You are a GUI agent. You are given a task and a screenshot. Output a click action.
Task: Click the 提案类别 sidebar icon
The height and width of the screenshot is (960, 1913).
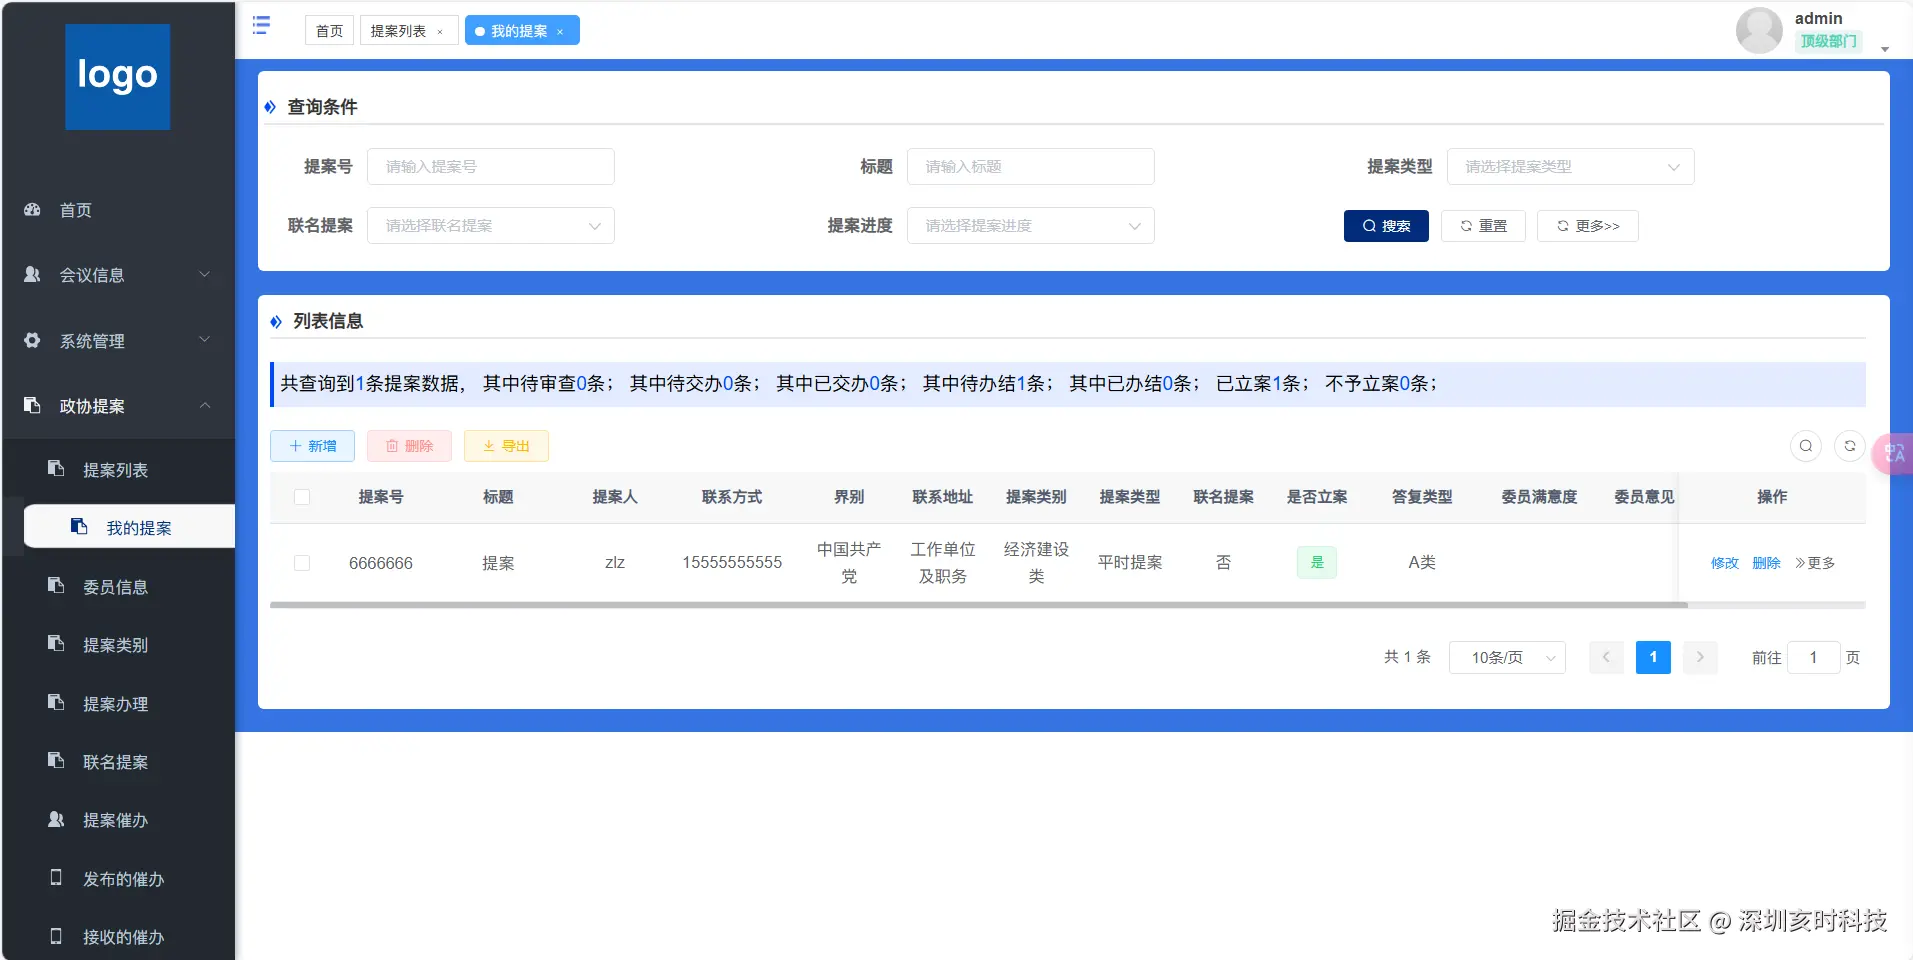coord(56,644)
